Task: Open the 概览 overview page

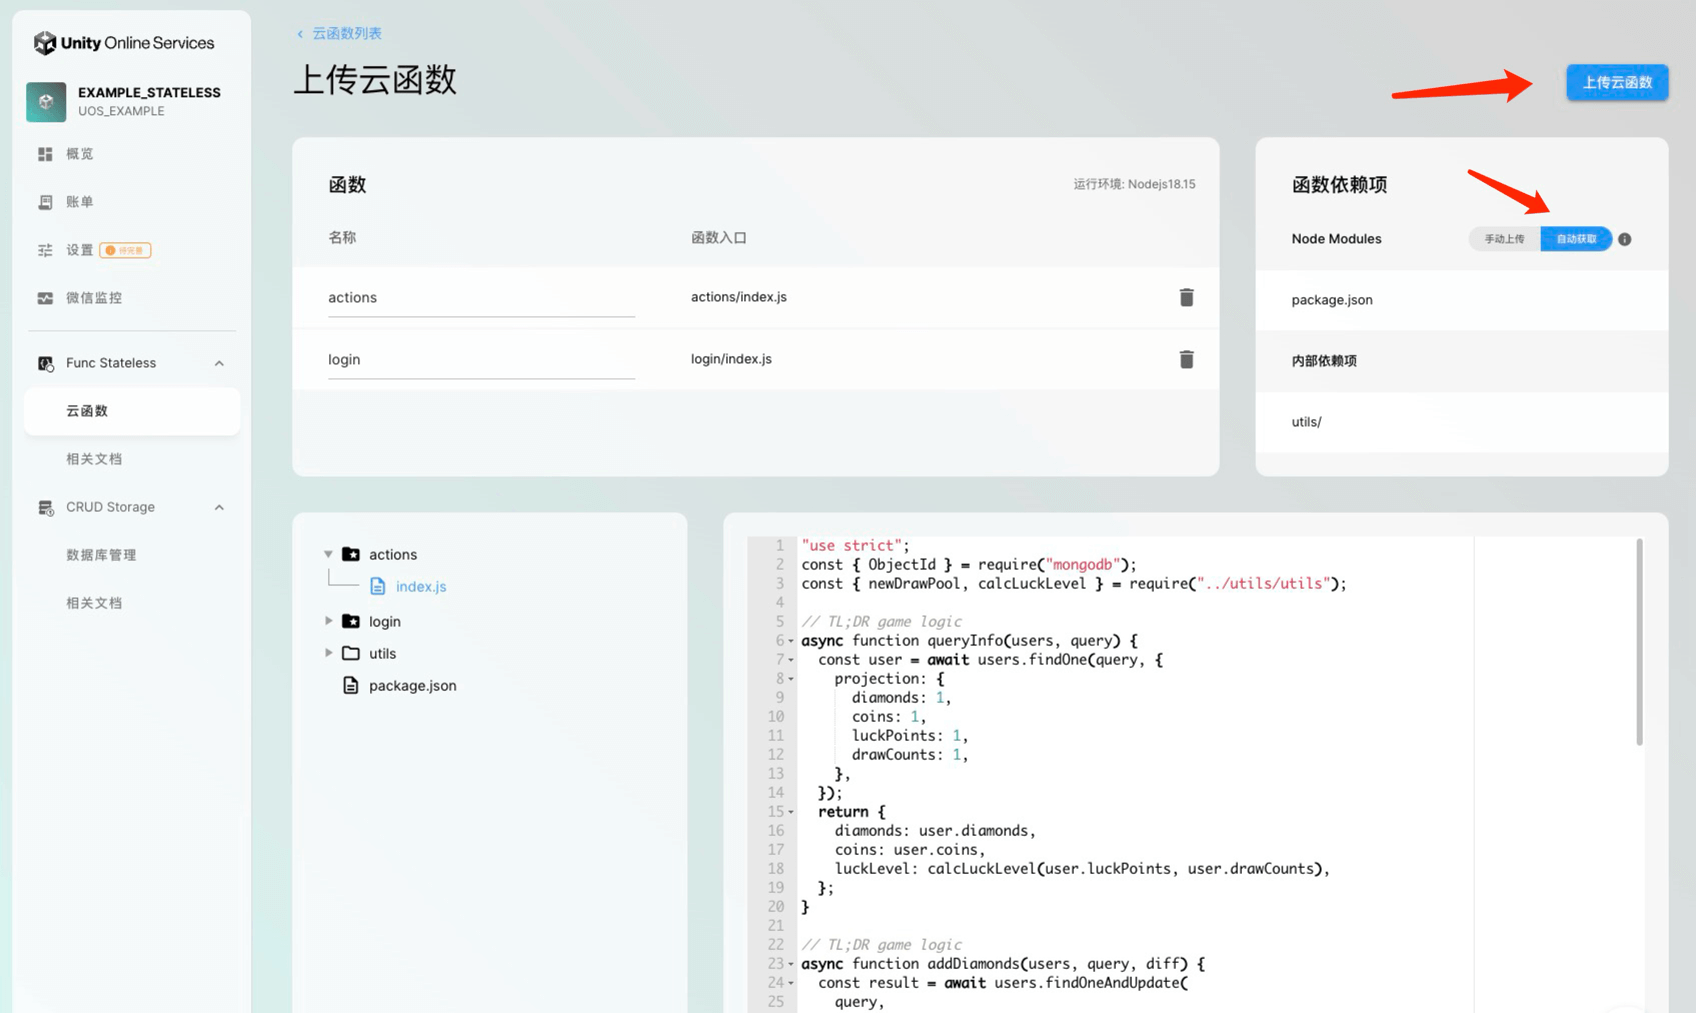Action: tap(79, 154)
